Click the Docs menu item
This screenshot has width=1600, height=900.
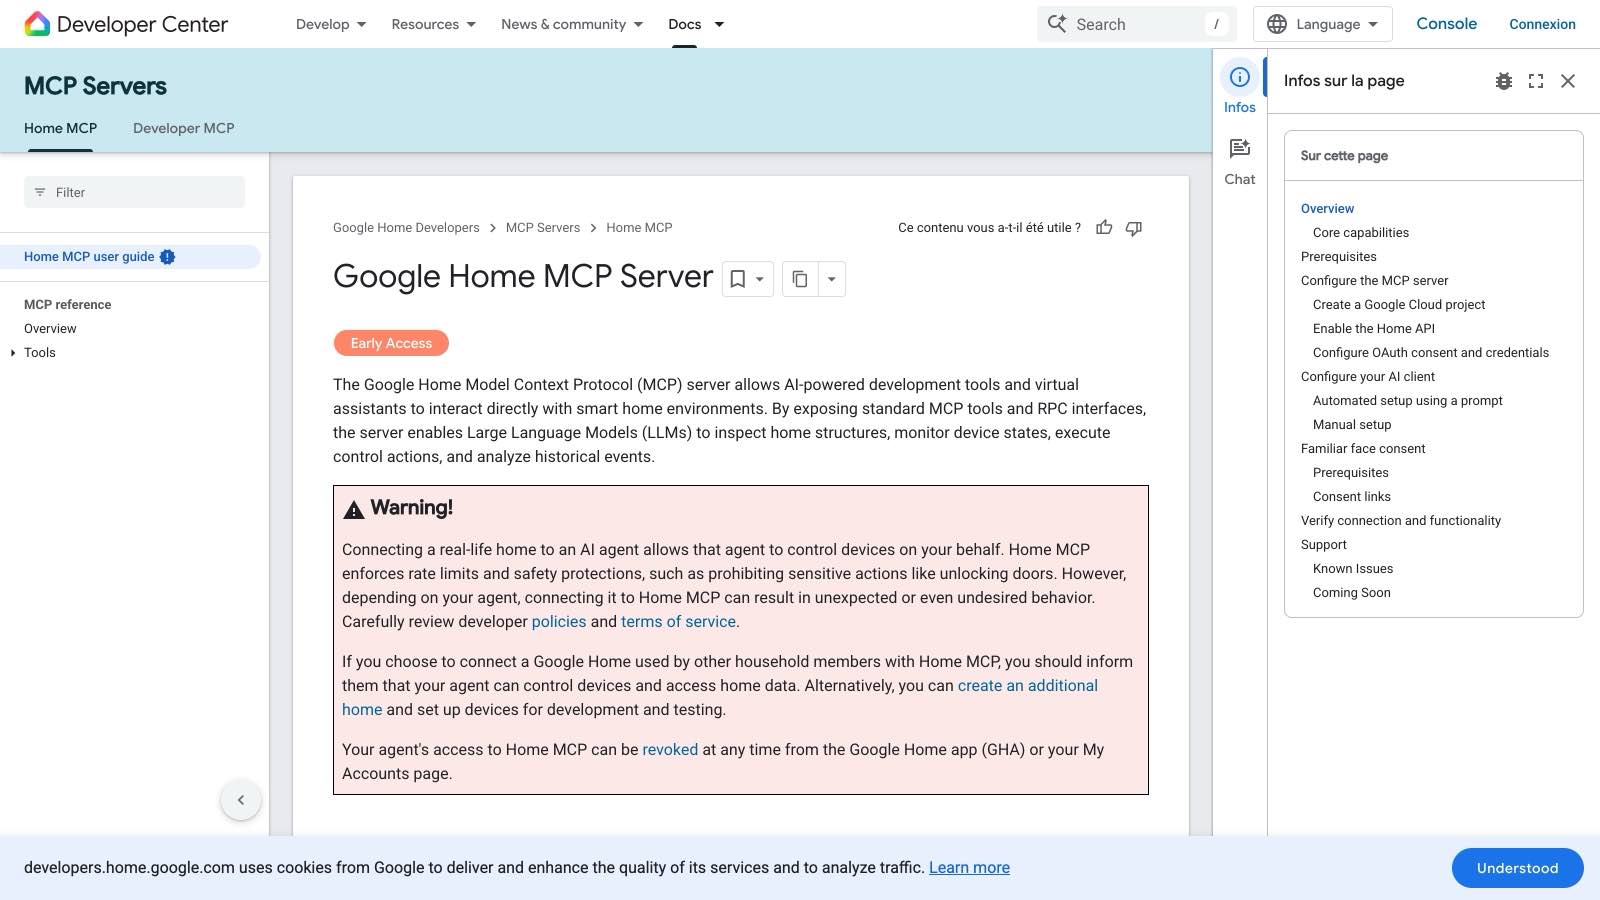pyautogui.click(x=685, y=24)
